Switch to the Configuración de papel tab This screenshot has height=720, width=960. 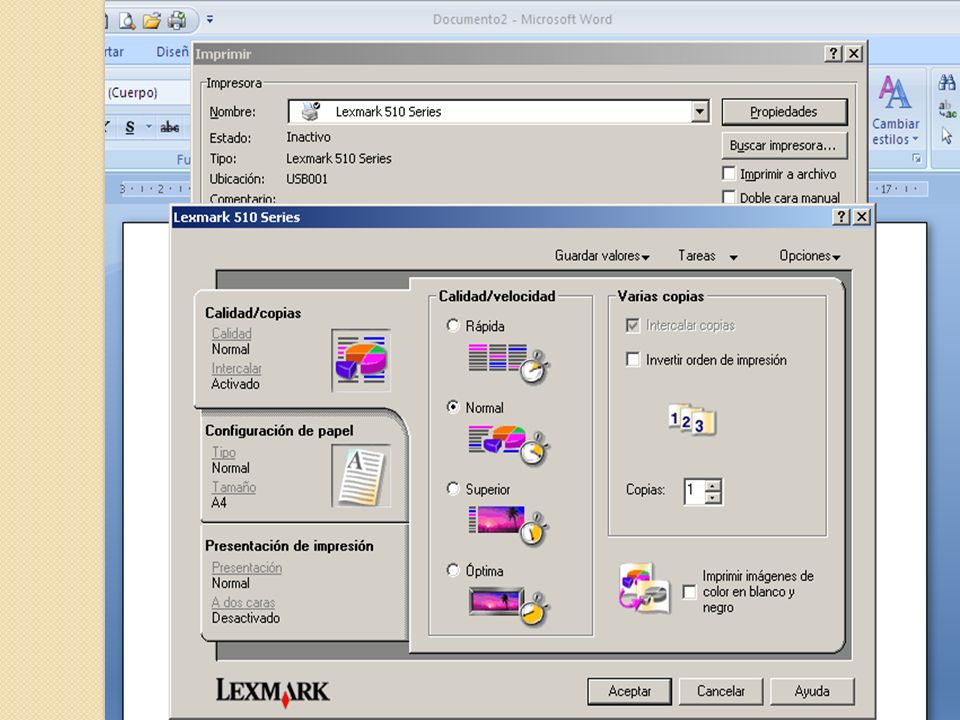[x=304, y=467]
